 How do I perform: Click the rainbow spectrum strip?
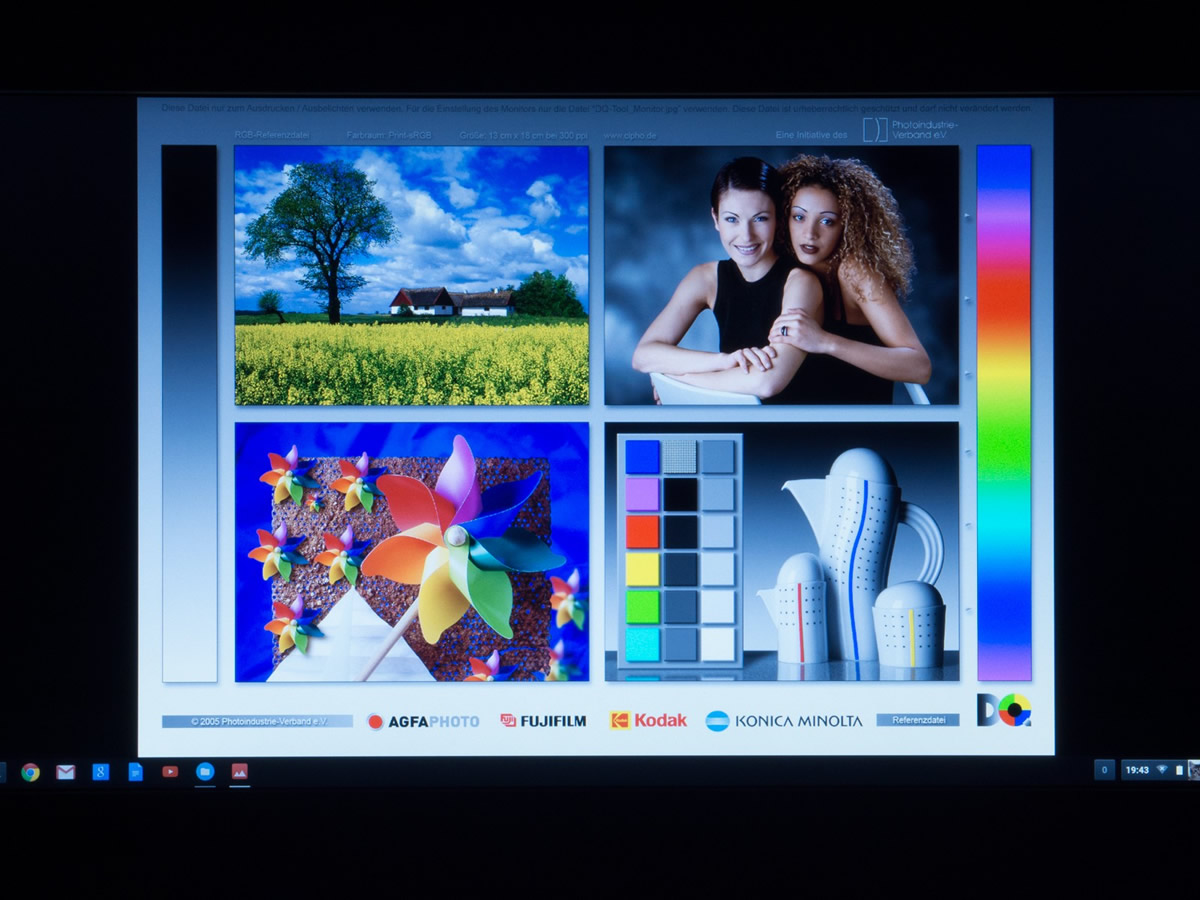[x=1004, y=413]
